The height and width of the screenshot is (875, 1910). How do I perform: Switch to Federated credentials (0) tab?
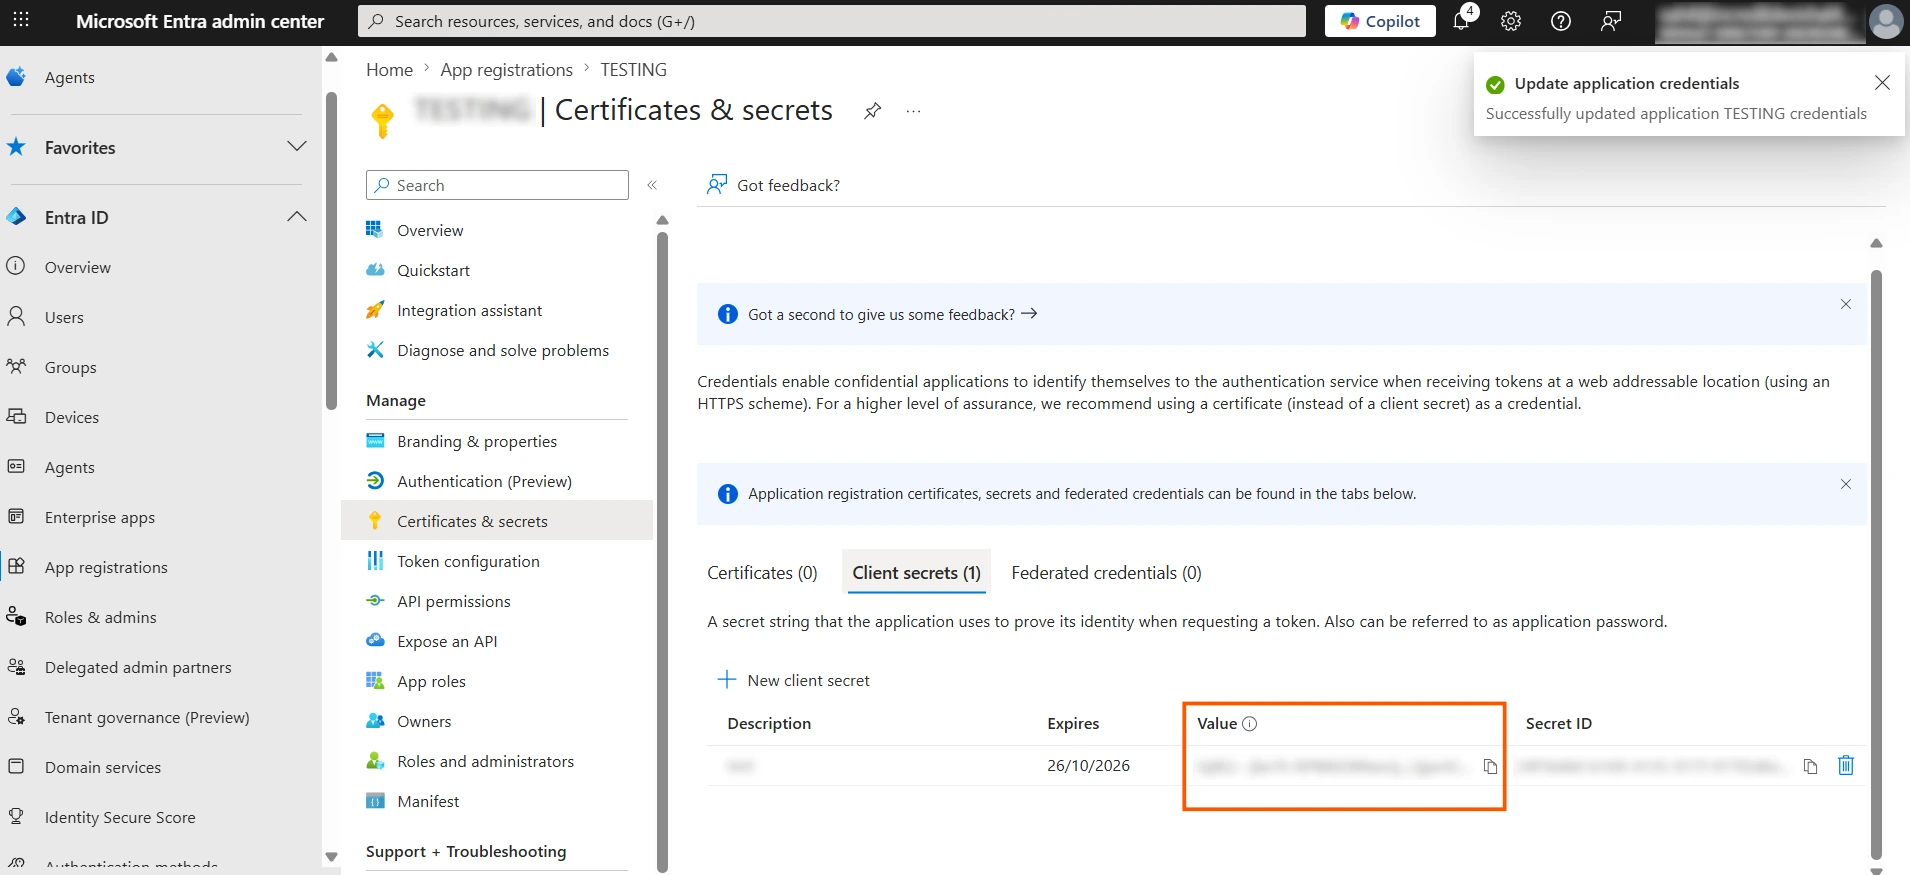(1106, 573)
